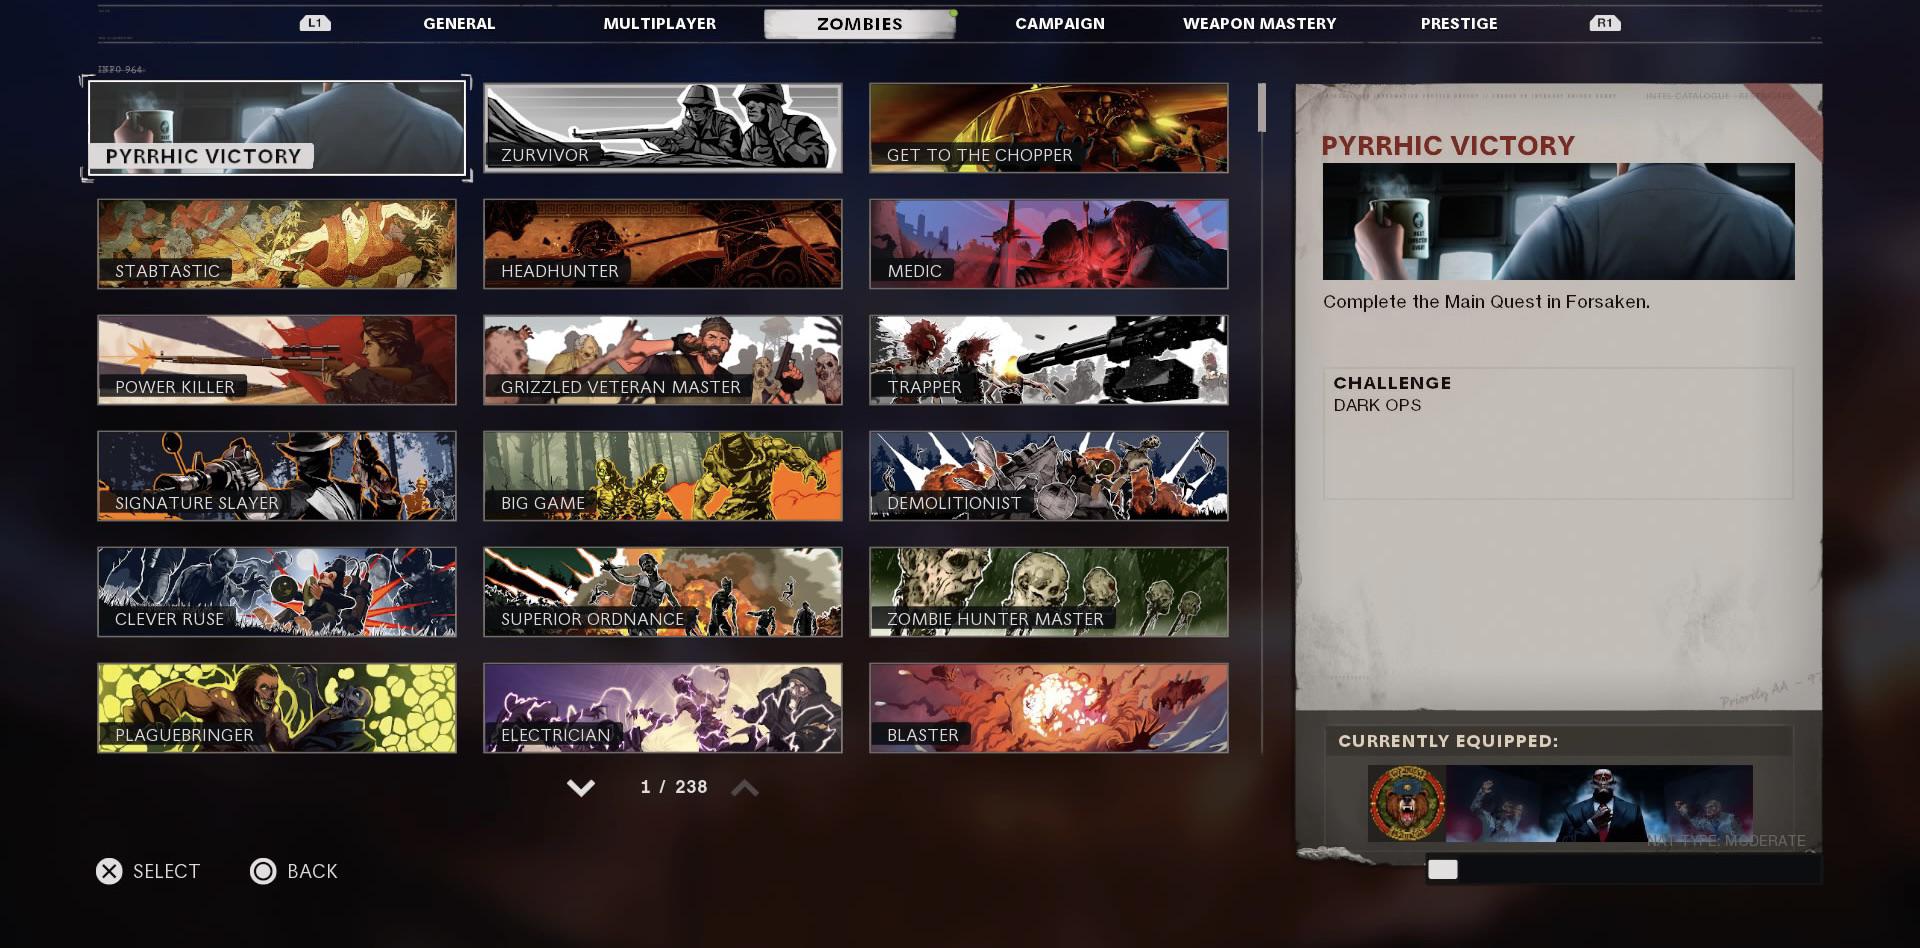Select the Plaguebringer calling card
The width and height of the screenshot is (1920, 948).
(277, 708)
